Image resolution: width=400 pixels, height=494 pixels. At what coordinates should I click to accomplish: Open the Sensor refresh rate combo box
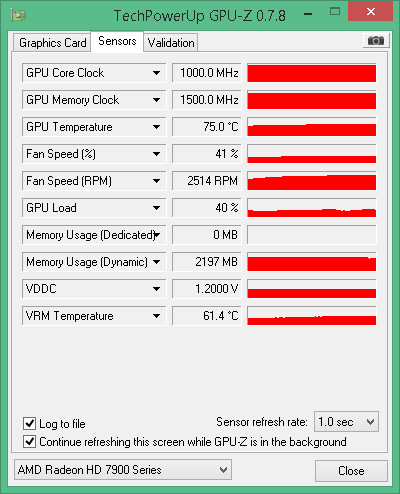(346, 422)
